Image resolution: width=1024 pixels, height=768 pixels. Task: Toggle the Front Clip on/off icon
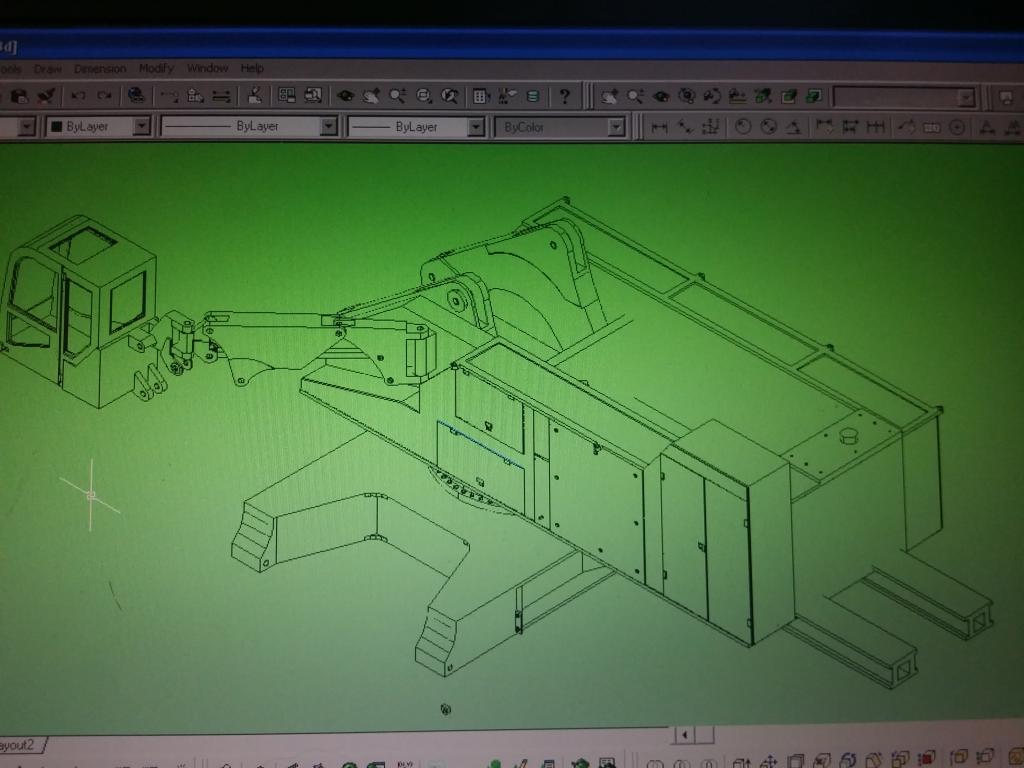click(x=789, y=97)
